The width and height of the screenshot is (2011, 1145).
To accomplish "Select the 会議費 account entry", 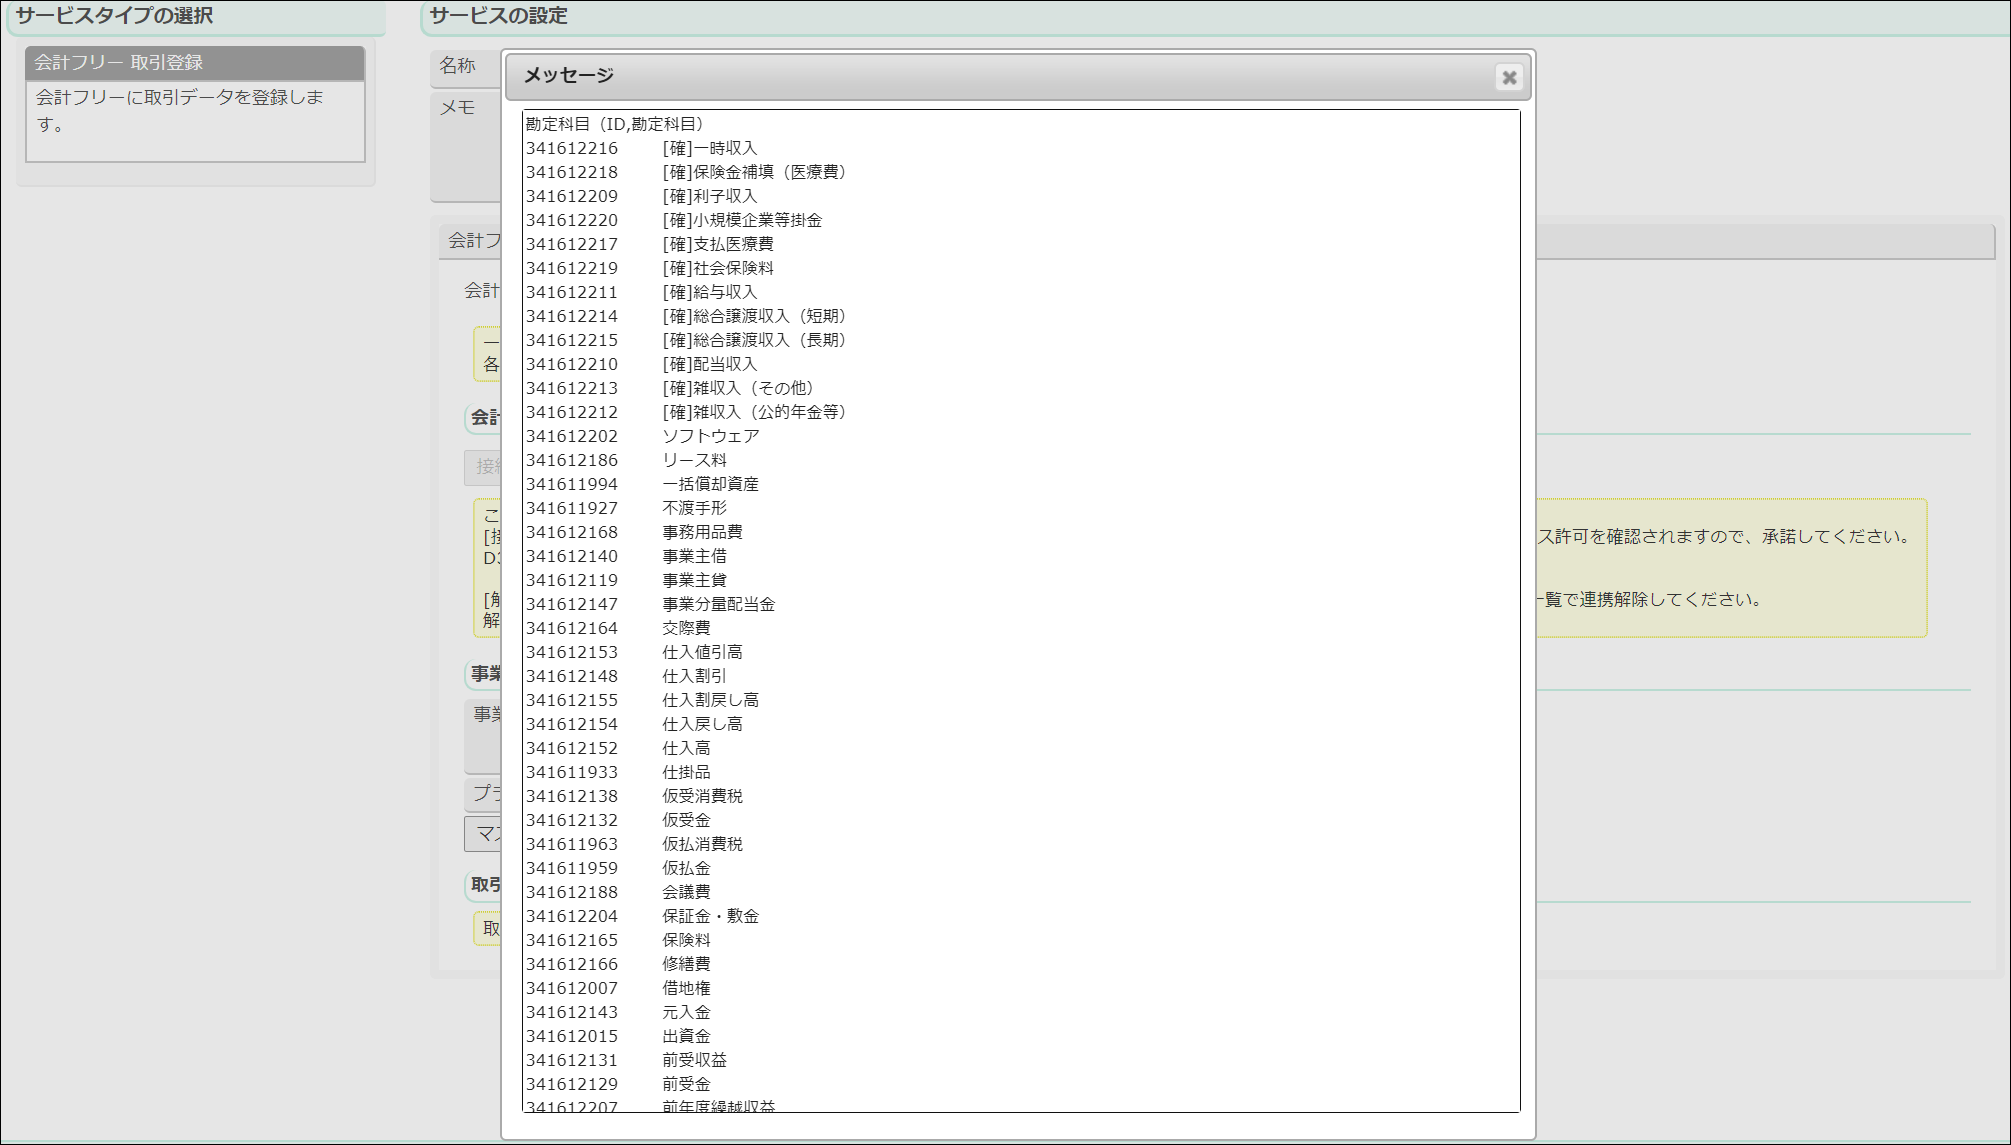I will point(688,892).
